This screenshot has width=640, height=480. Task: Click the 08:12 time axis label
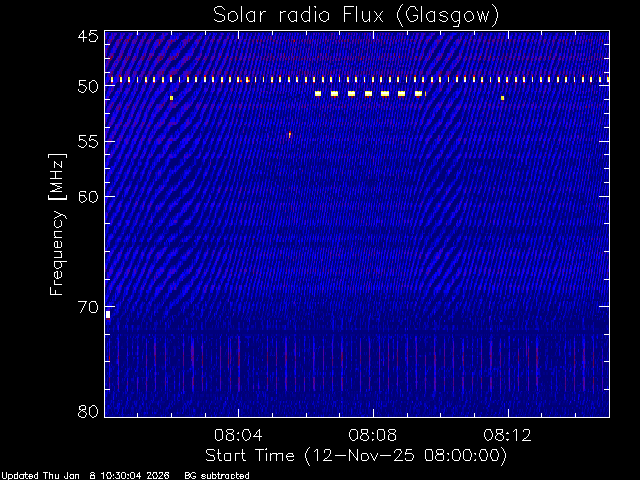coord(508,435)
